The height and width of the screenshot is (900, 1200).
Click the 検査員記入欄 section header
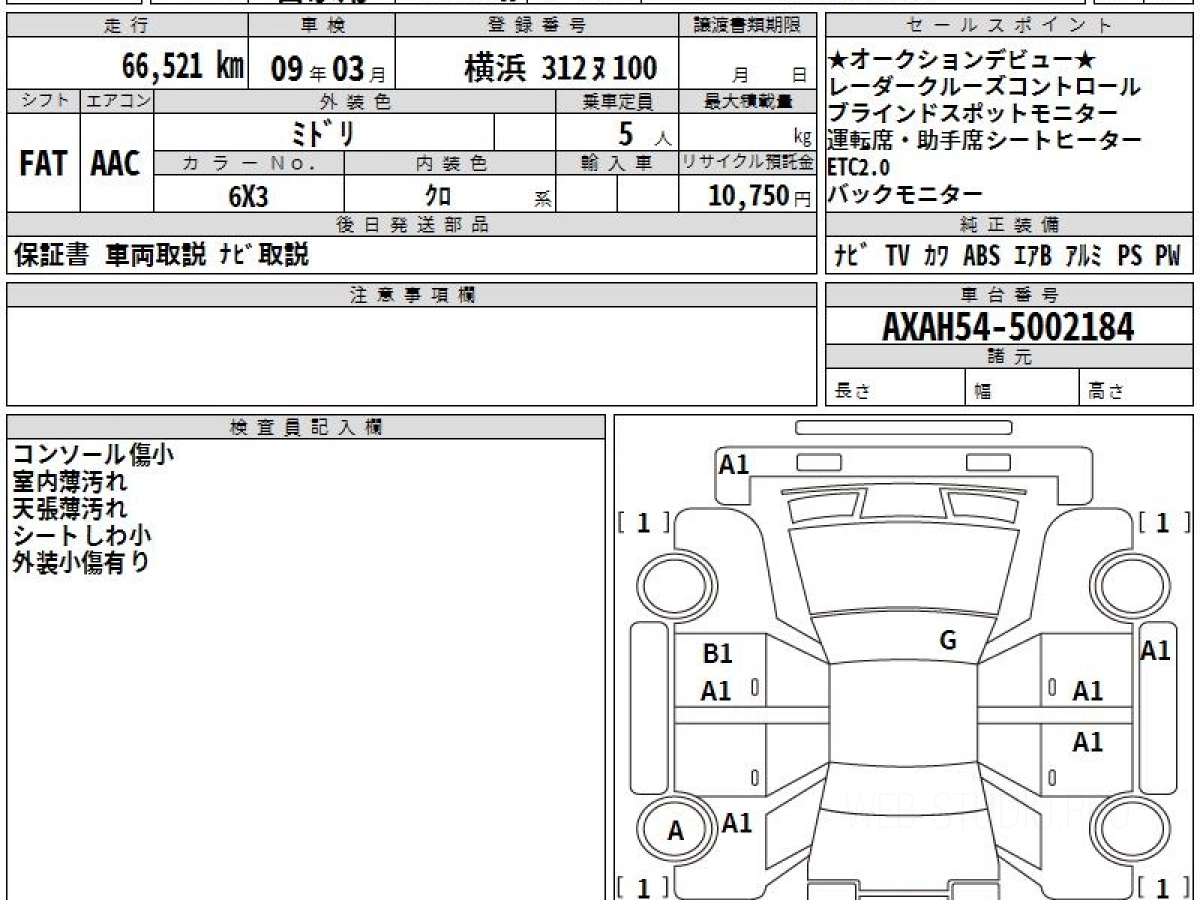306,427
